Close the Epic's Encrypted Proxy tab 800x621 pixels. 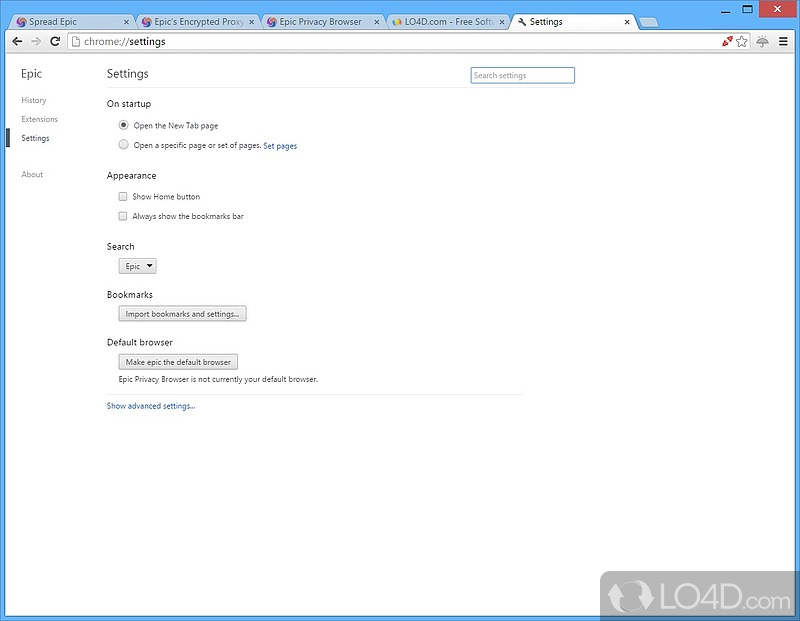coord(251,22)
